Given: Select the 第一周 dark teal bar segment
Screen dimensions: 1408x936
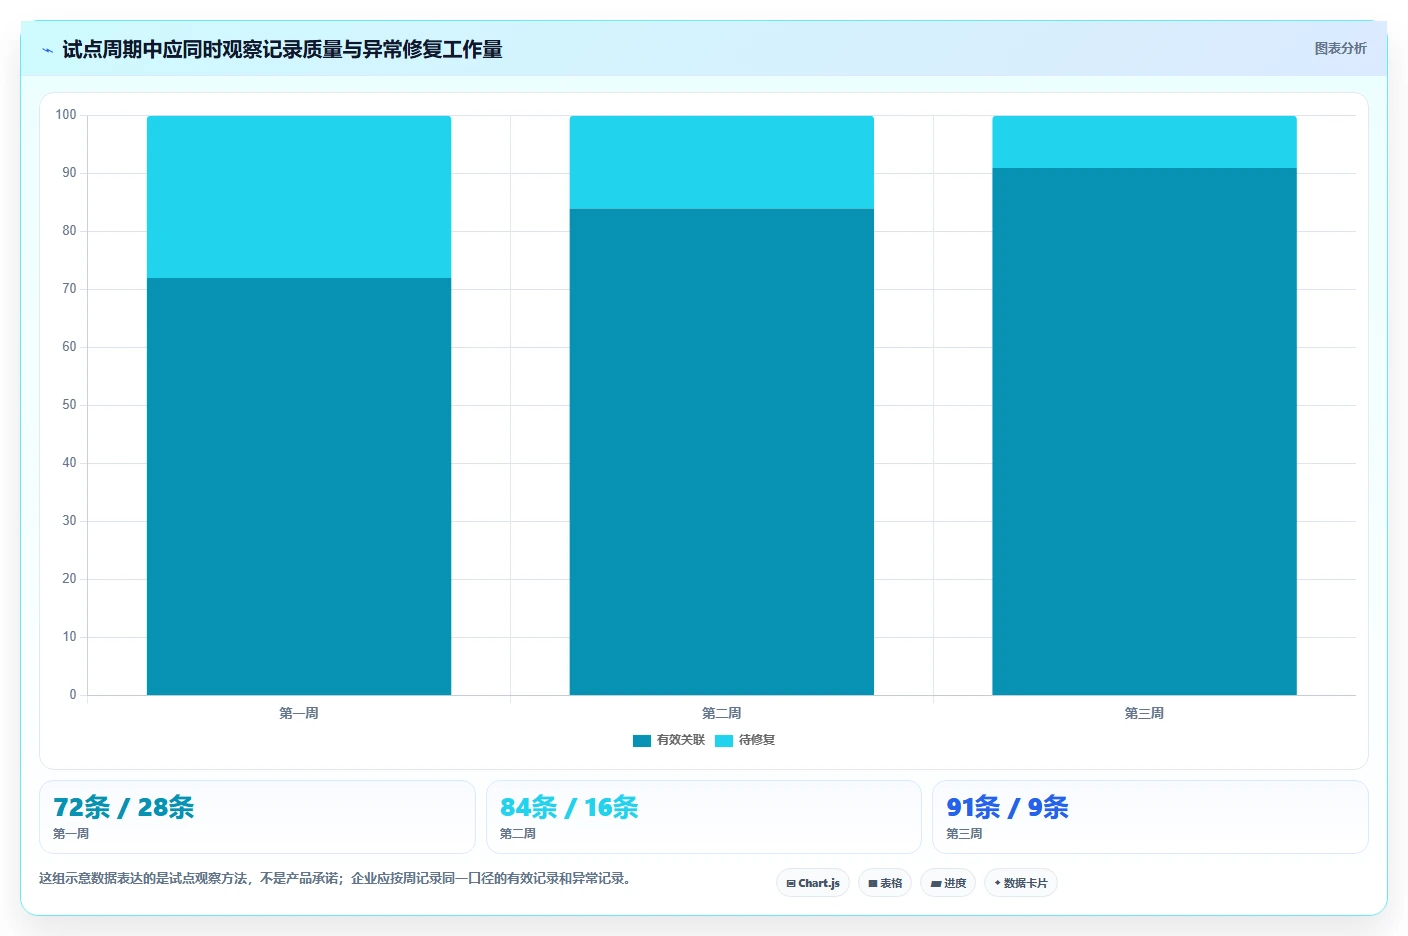Looking at the screenshot, I should (x=299, y=486).
